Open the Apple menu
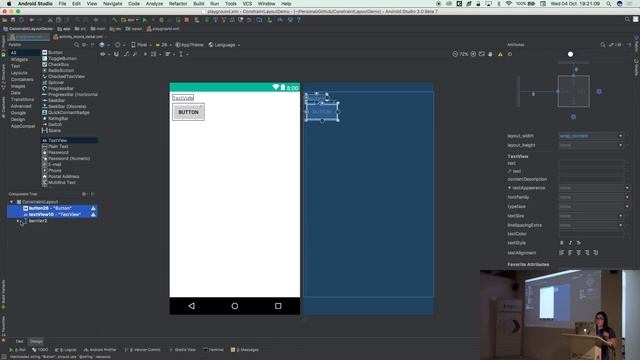 [9, 4]
